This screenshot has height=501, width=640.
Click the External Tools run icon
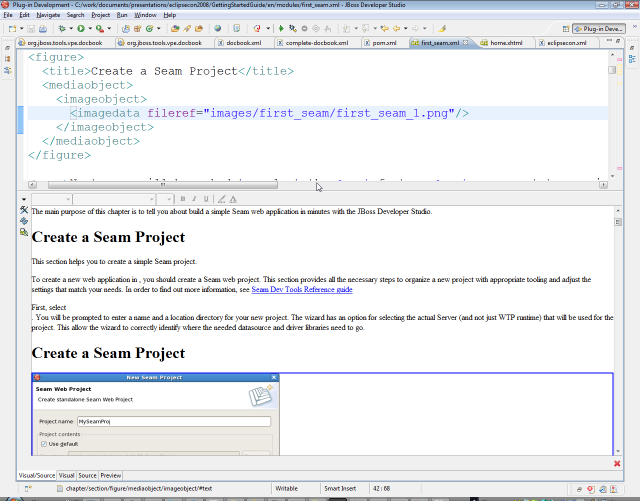(100, 29)
